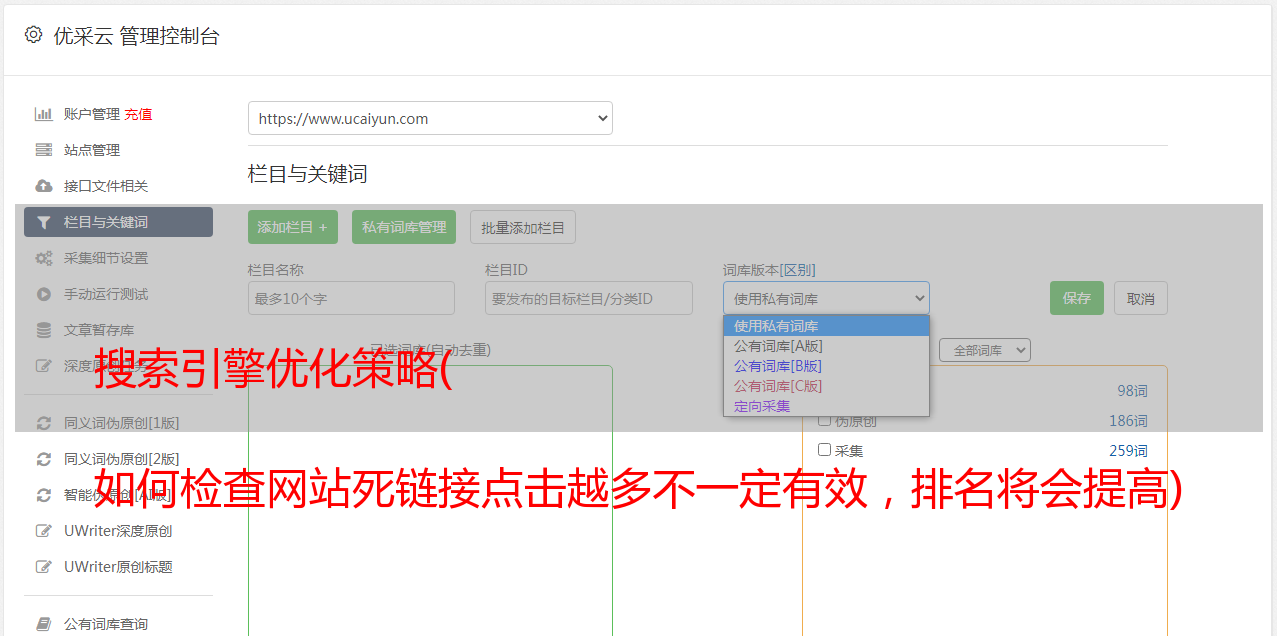The image size is (1277, 636).
Task: Click the 文章暂存库 database icon
Action: [x=43, y=330]
